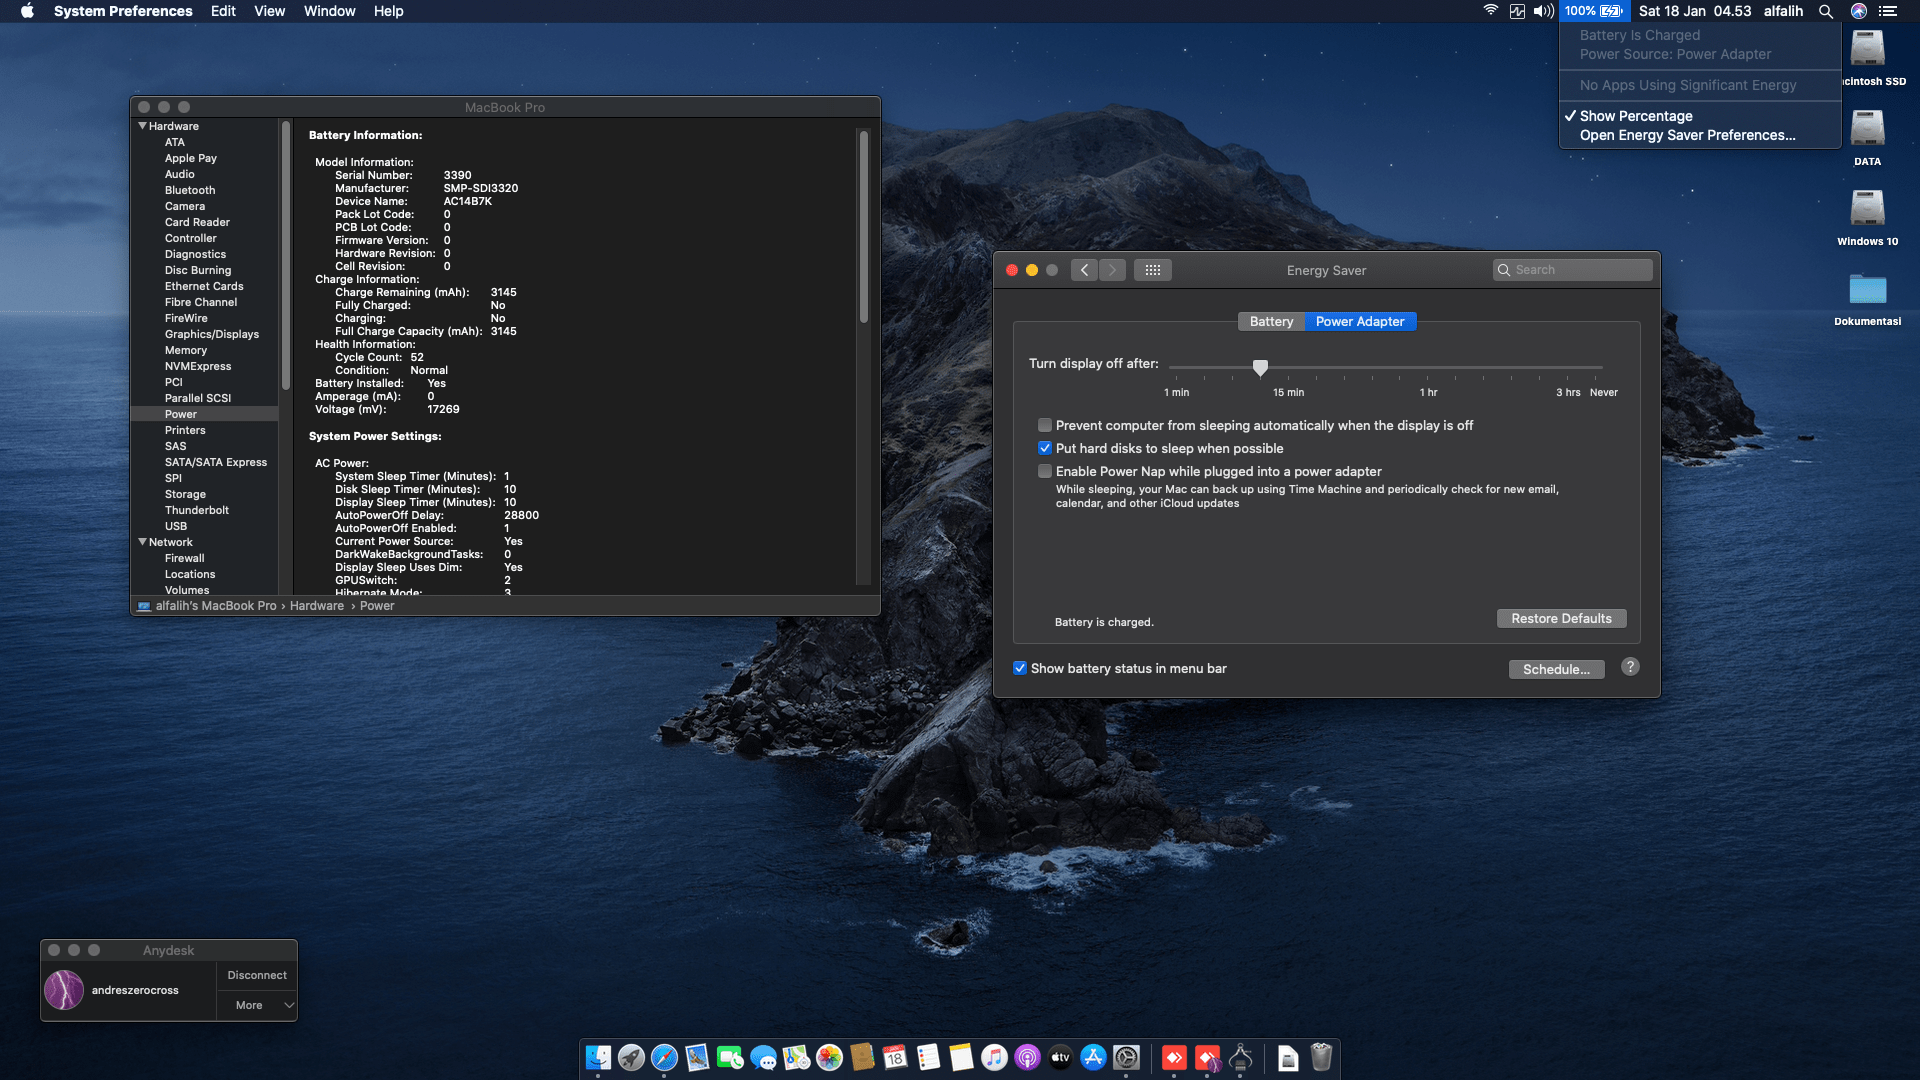Open Finder from the dock

tap(598, 1057)
